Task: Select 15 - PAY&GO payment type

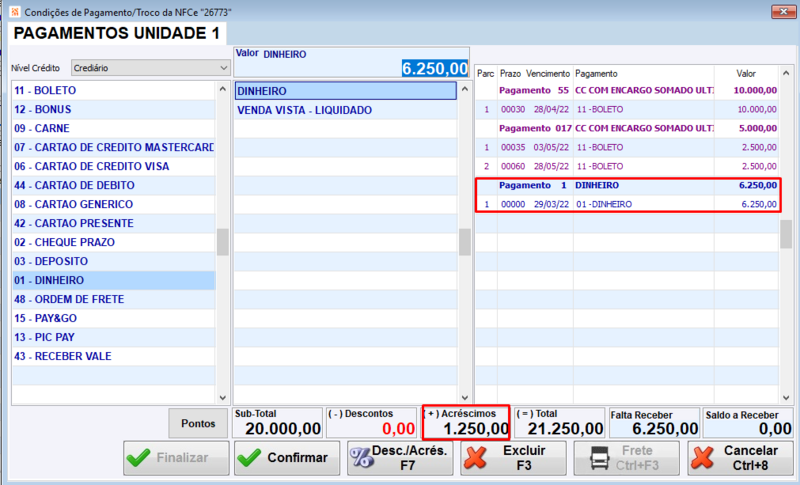Action: click(x=114, y=318)
